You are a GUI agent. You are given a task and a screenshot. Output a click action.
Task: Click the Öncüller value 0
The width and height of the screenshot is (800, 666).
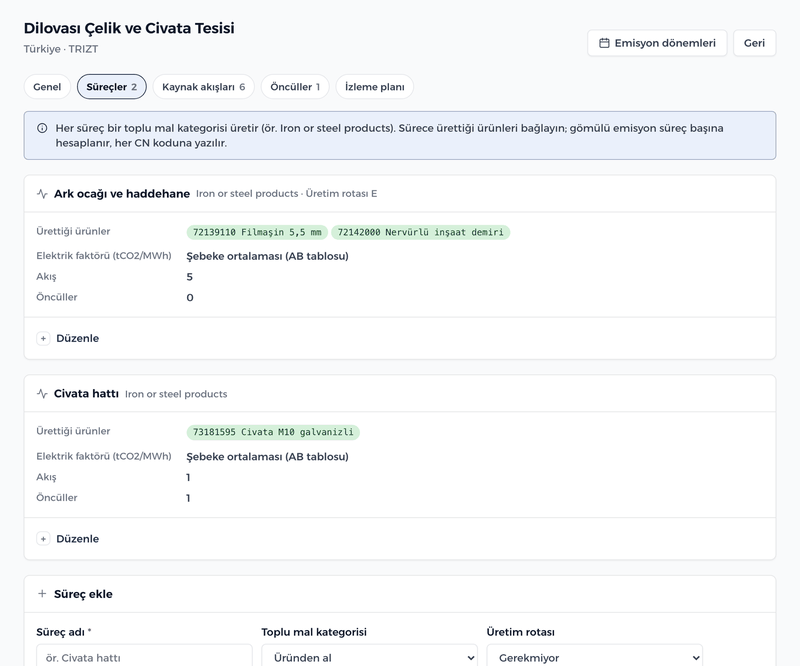pyautogui.click(x=190, y=298)
